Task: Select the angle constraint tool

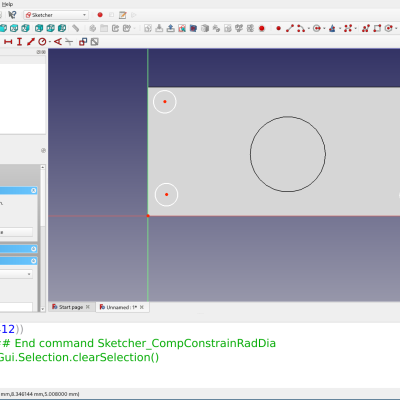Action: tap(58, 42)
